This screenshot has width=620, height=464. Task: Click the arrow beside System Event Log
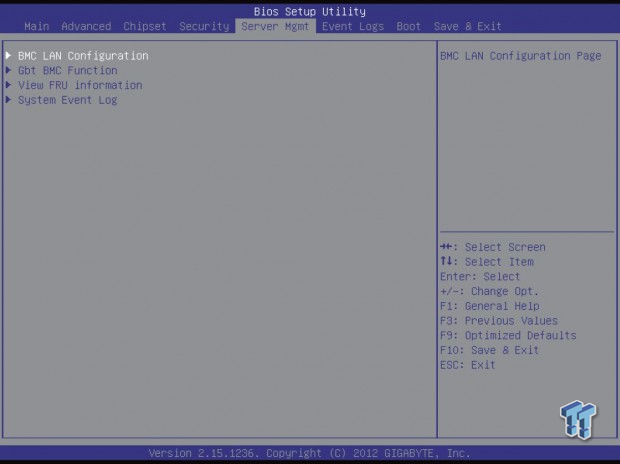[8, 99]
